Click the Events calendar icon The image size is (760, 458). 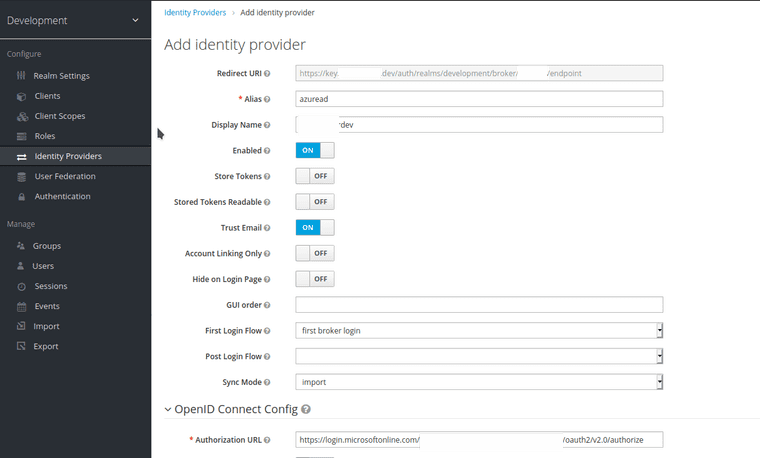[x=21, y=307]
